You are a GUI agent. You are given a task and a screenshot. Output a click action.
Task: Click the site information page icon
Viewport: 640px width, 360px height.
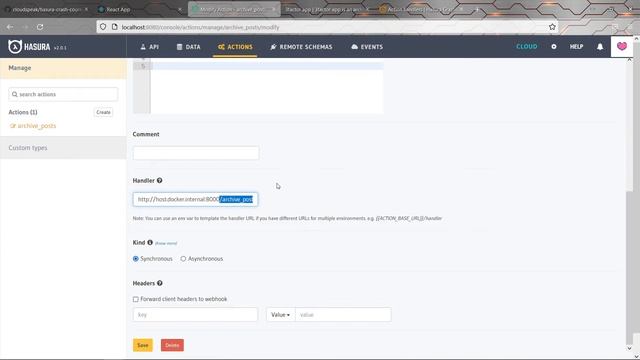(115, 27)
